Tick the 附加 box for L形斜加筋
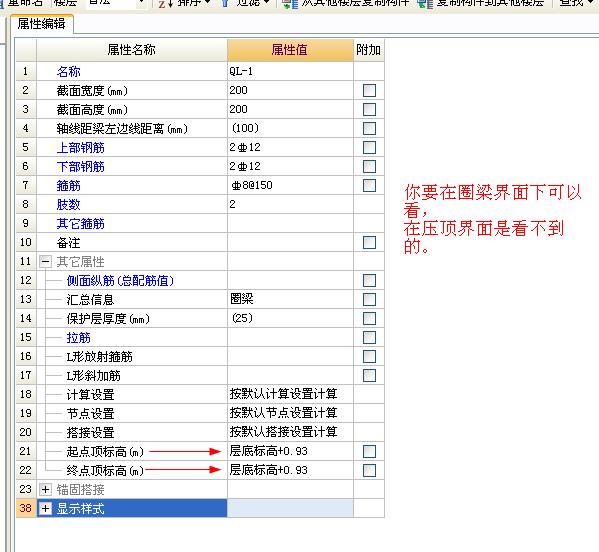This screenshot has width=599, height=552. click(369, 376)
